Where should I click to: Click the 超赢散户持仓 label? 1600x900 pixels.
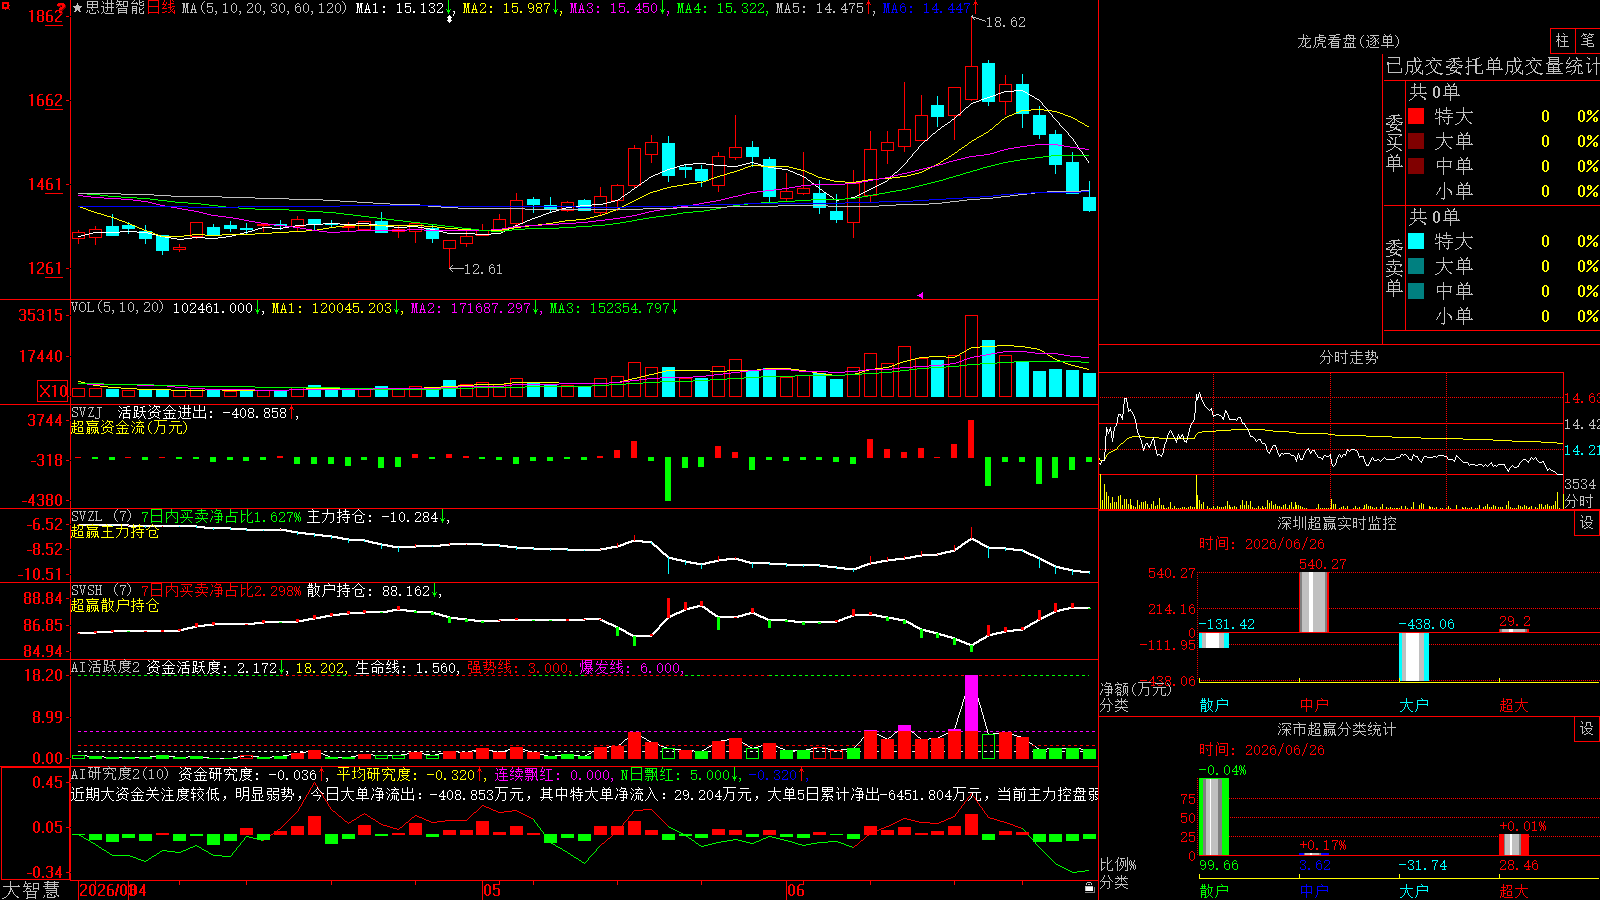click(115, 605)
